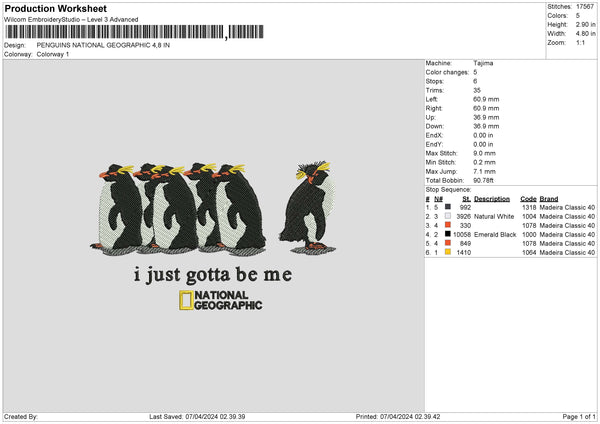Viewport: 600px width, 424px height.
Task: Click the 'Stop Sequence:' heading
Action: click(x=448, y=190)
